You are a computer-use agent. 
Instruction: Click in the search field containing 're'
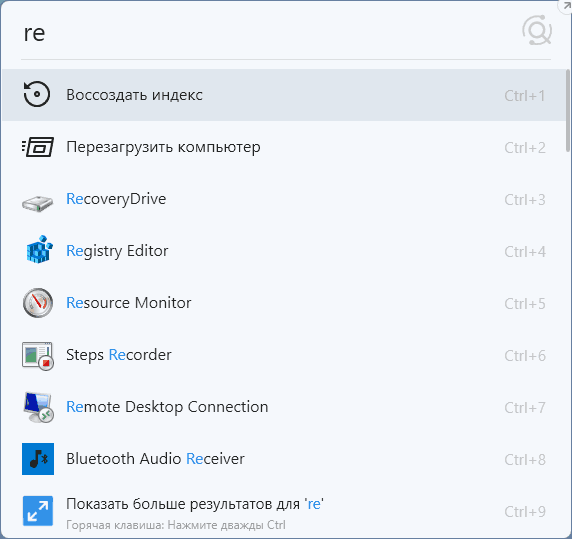click(x=270, y=33)
